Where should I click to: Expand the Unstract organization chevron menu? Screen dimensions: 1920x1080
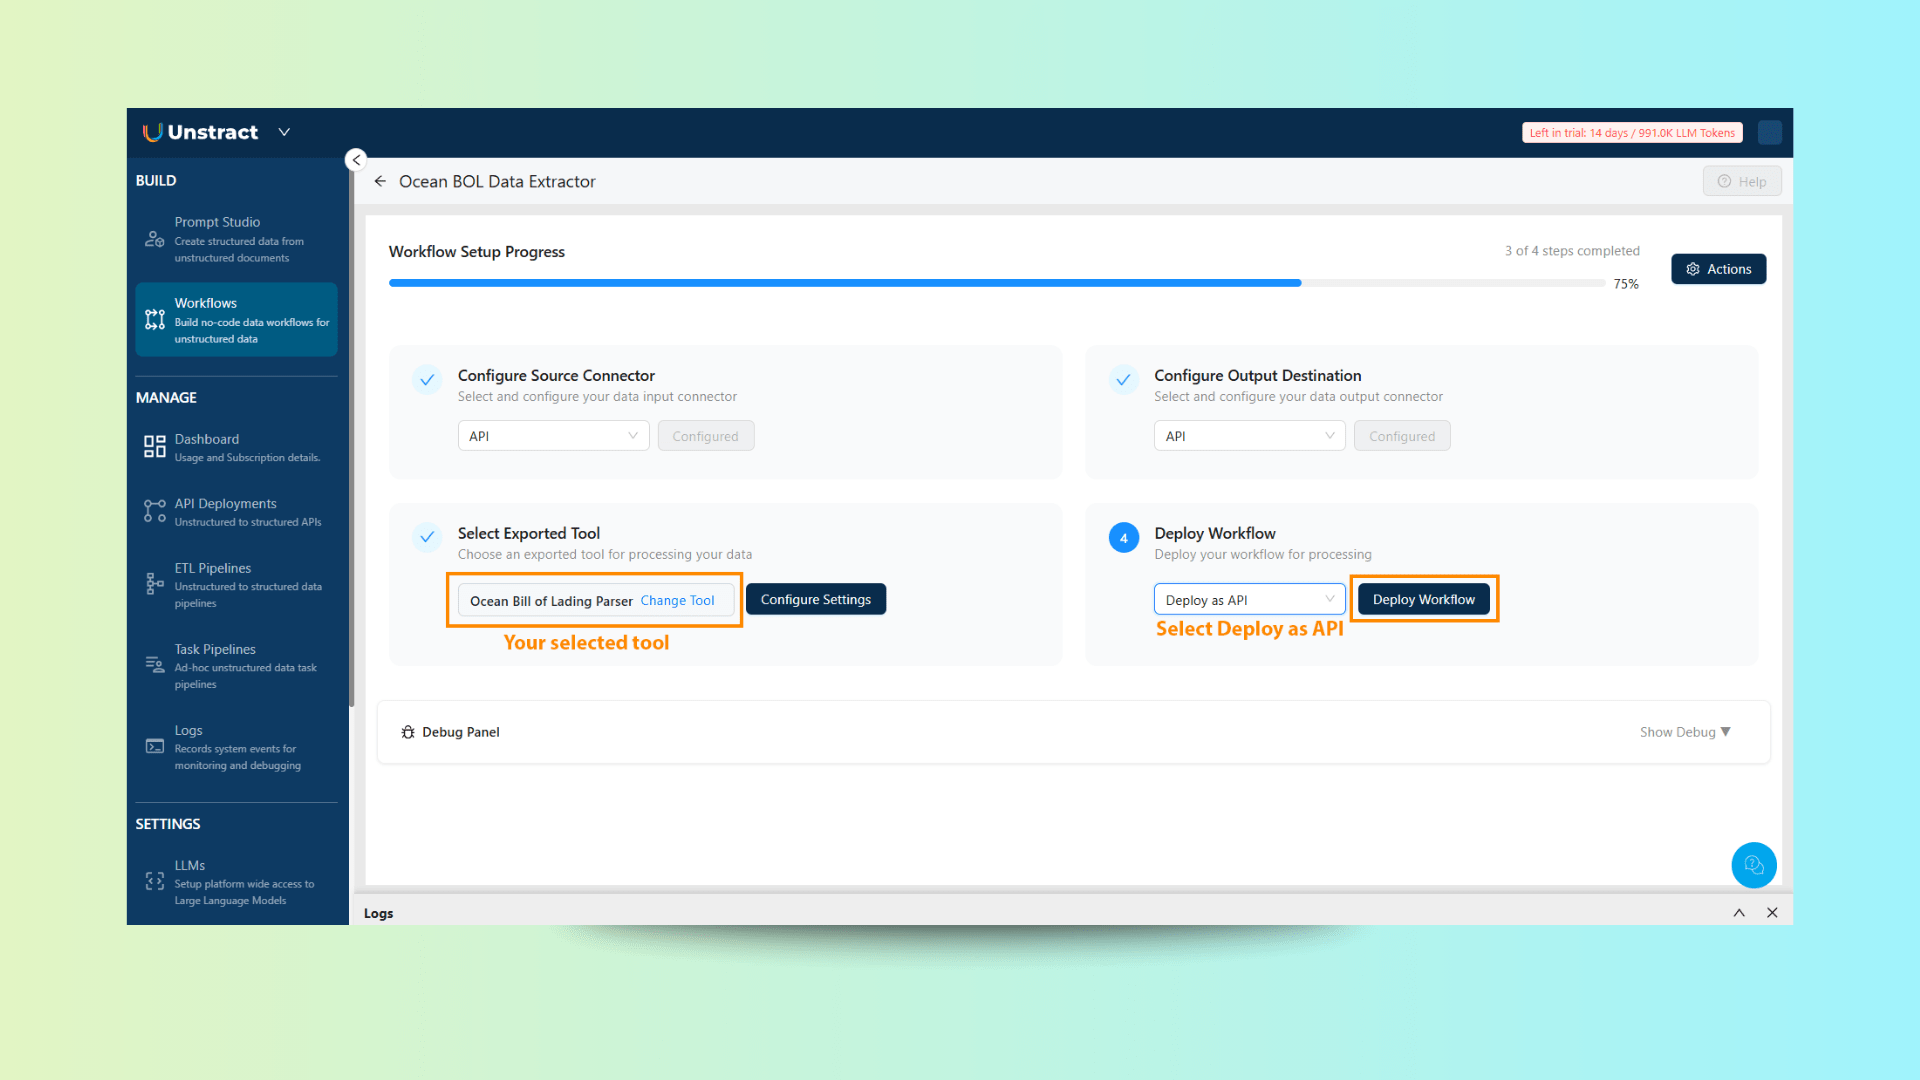click(284, 132)
